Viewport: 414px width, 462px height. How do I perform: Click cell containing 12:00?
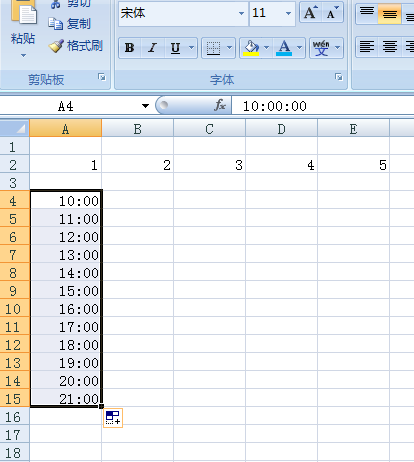pyautogui.click(x=66, y=236)
